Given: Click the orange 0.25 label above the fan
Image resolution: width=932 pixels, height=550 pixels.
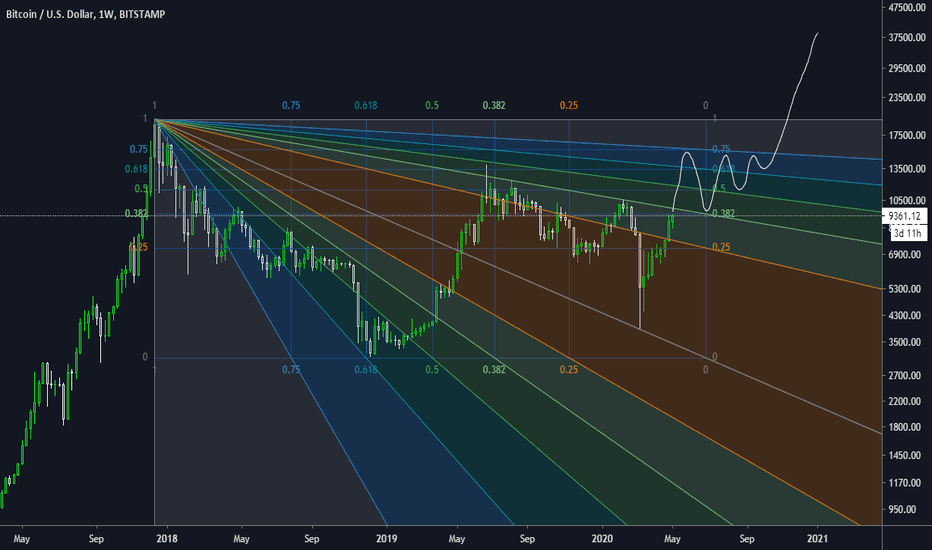Looking at the screenshot, I should click(568, 105).
